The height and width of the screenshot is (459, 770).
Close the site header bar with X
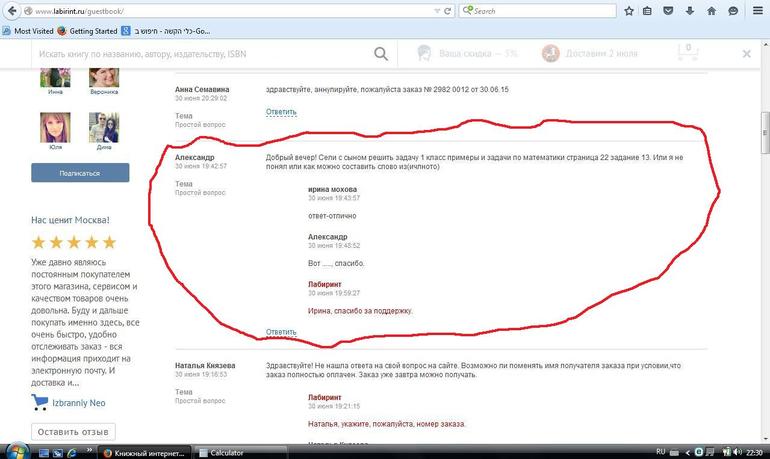click(746, 54)
